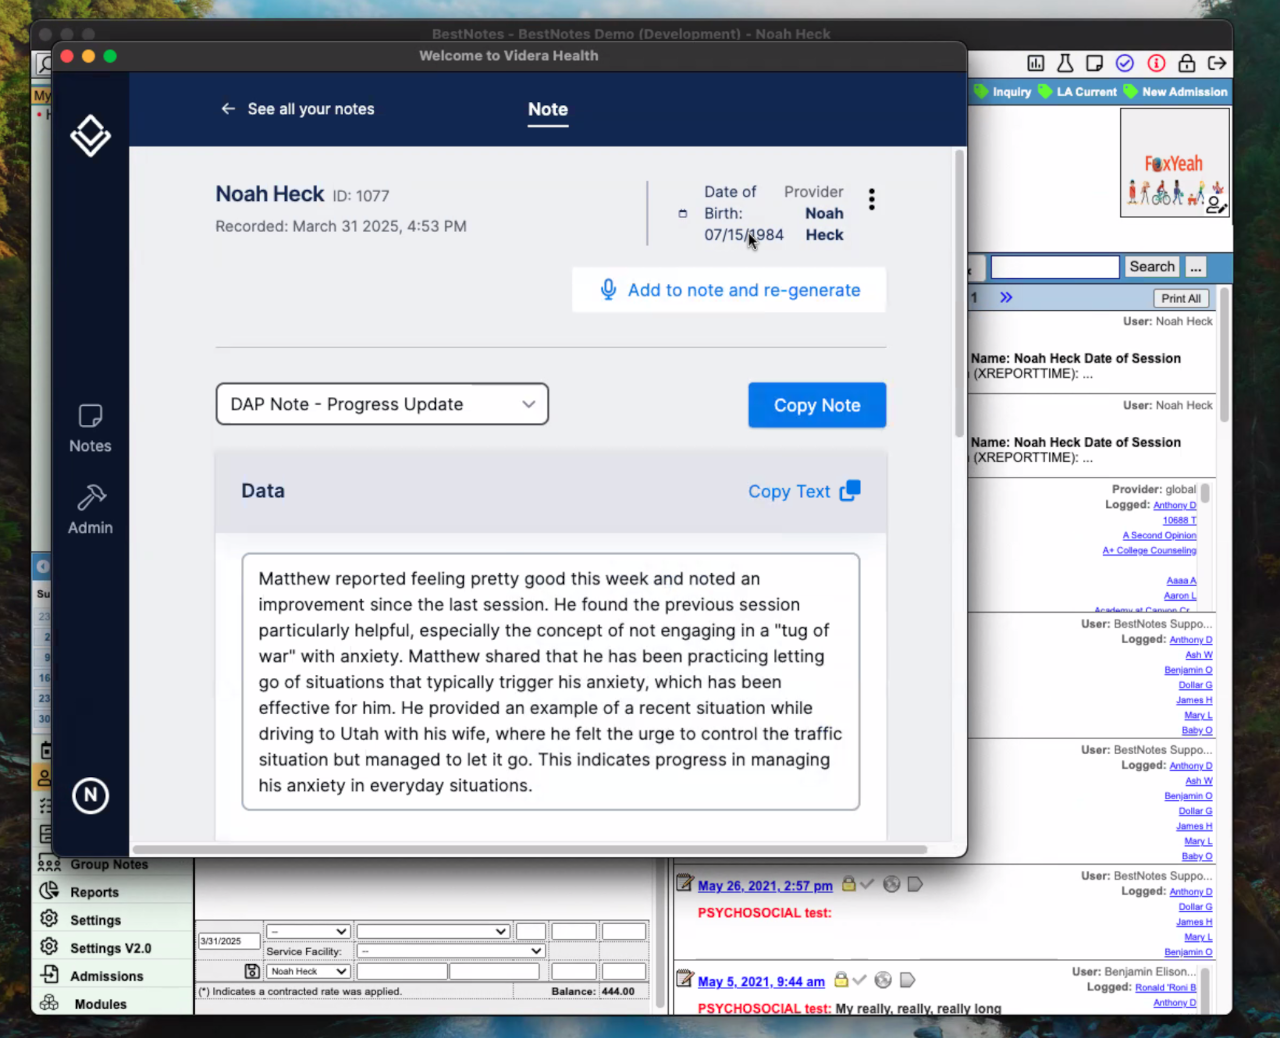The width and height of the screenshot is (1280, 1038).
Task: Click the Print All button
Action: 1181,298
